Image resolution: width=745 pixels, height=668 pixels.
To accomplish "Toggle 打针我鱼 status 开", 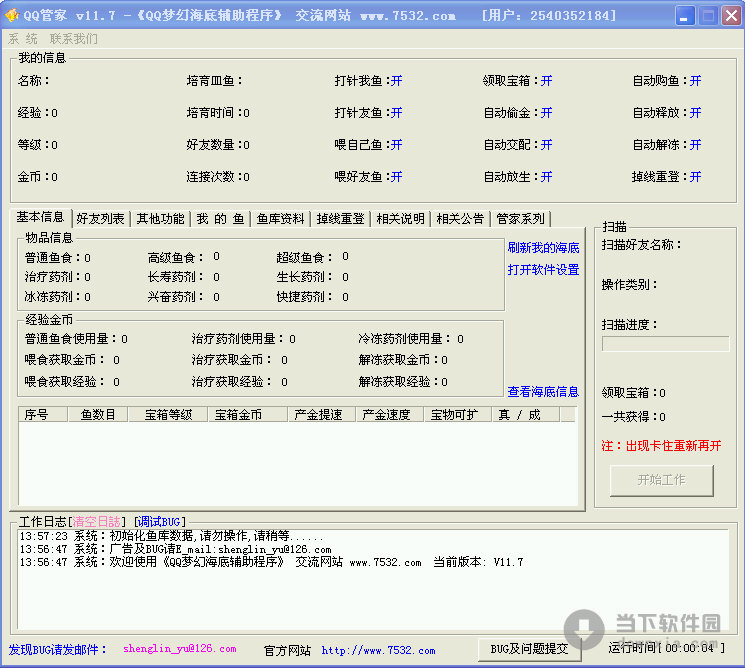I will click(x=396, y=81).
